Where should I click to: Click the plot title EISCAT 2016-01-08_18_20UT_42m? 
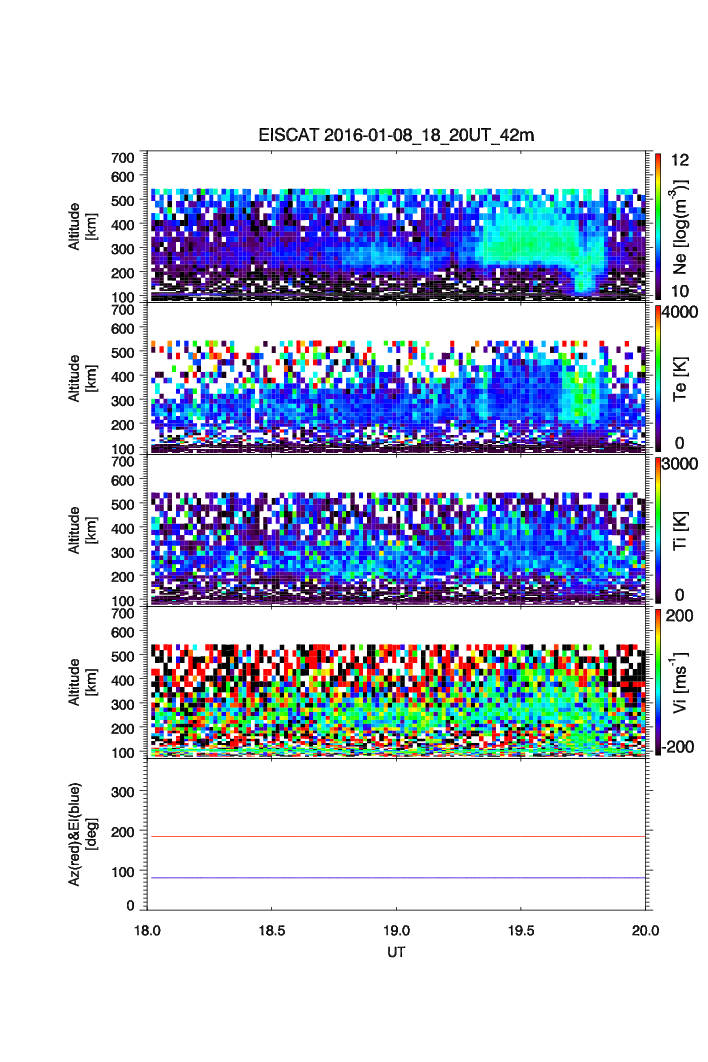(x=396, y=136)
